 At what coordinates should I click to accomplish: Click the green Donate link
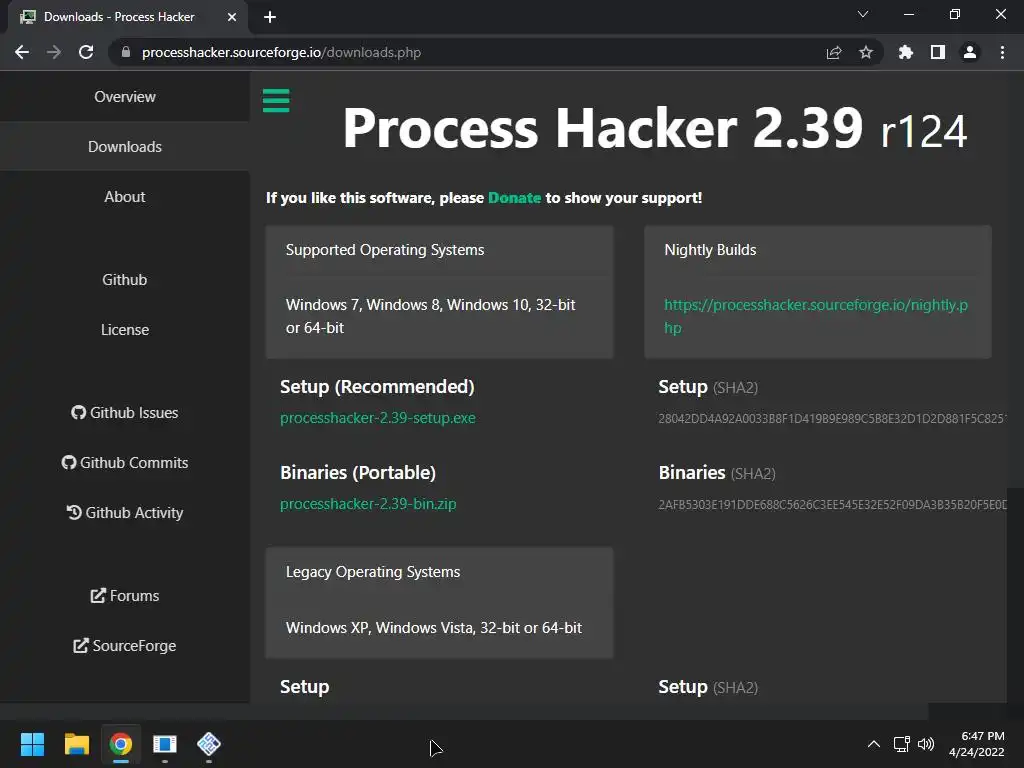tap(514, 198)
